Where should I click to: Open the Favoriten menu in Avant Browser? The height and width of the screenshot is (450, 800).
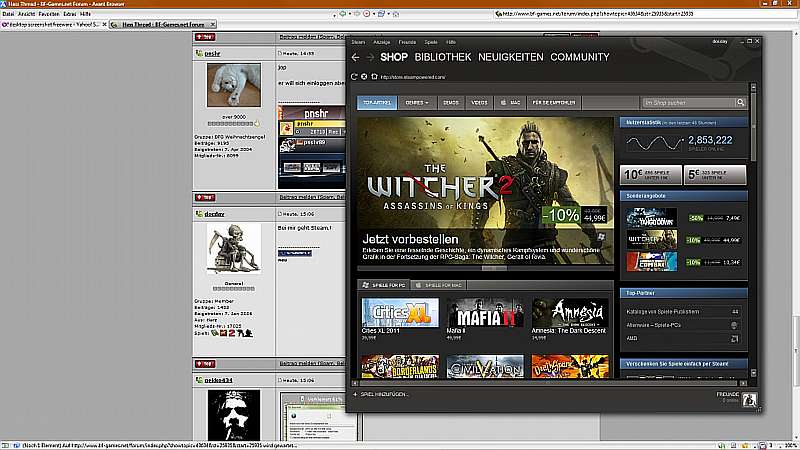coord(49,14)
